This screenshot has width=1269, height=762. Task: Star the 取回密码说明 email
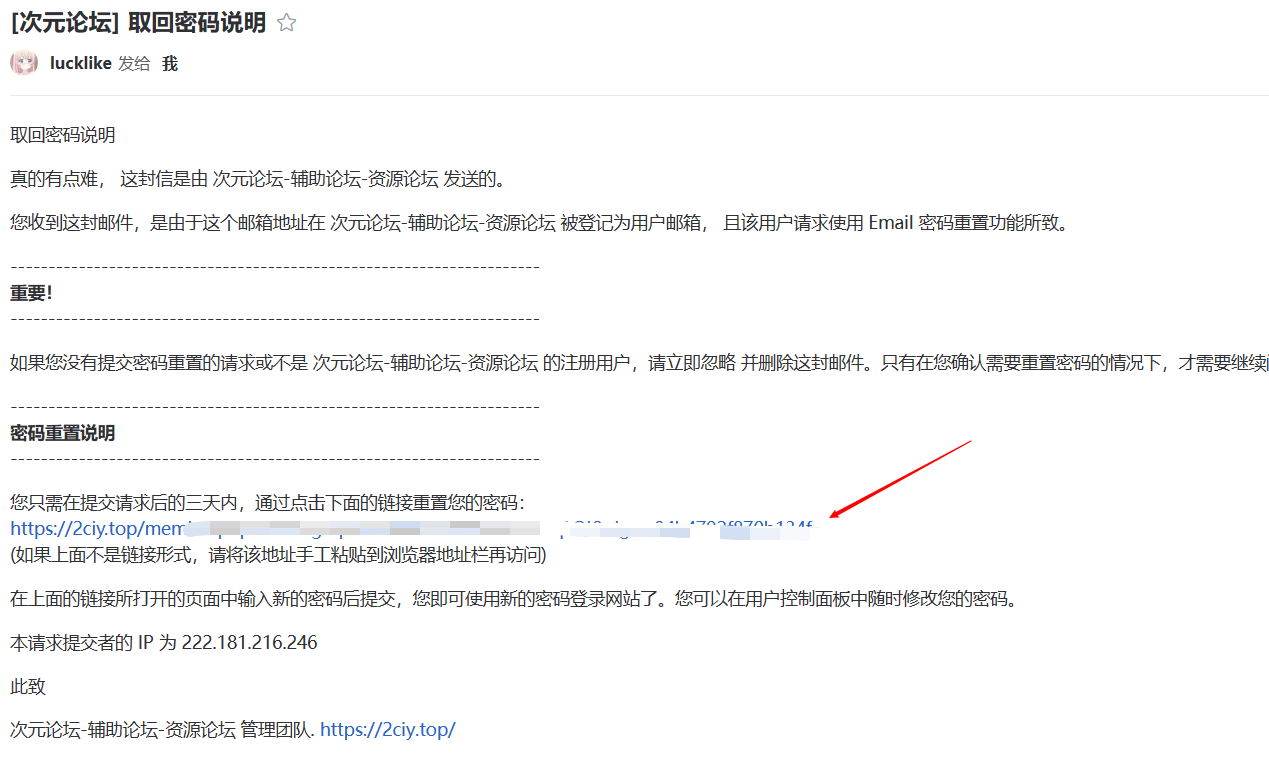coord(287,23)
